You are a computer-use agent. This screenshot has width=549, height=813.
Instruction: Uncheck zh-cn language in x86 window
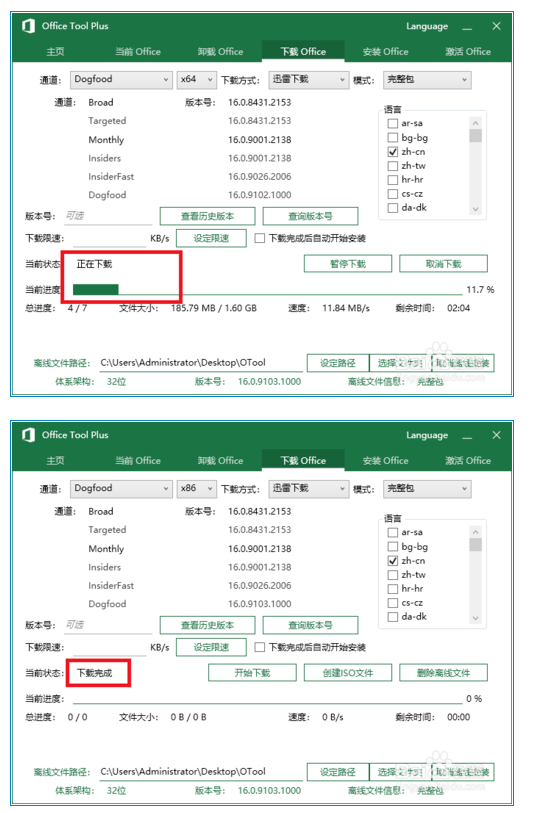[393, 560]
